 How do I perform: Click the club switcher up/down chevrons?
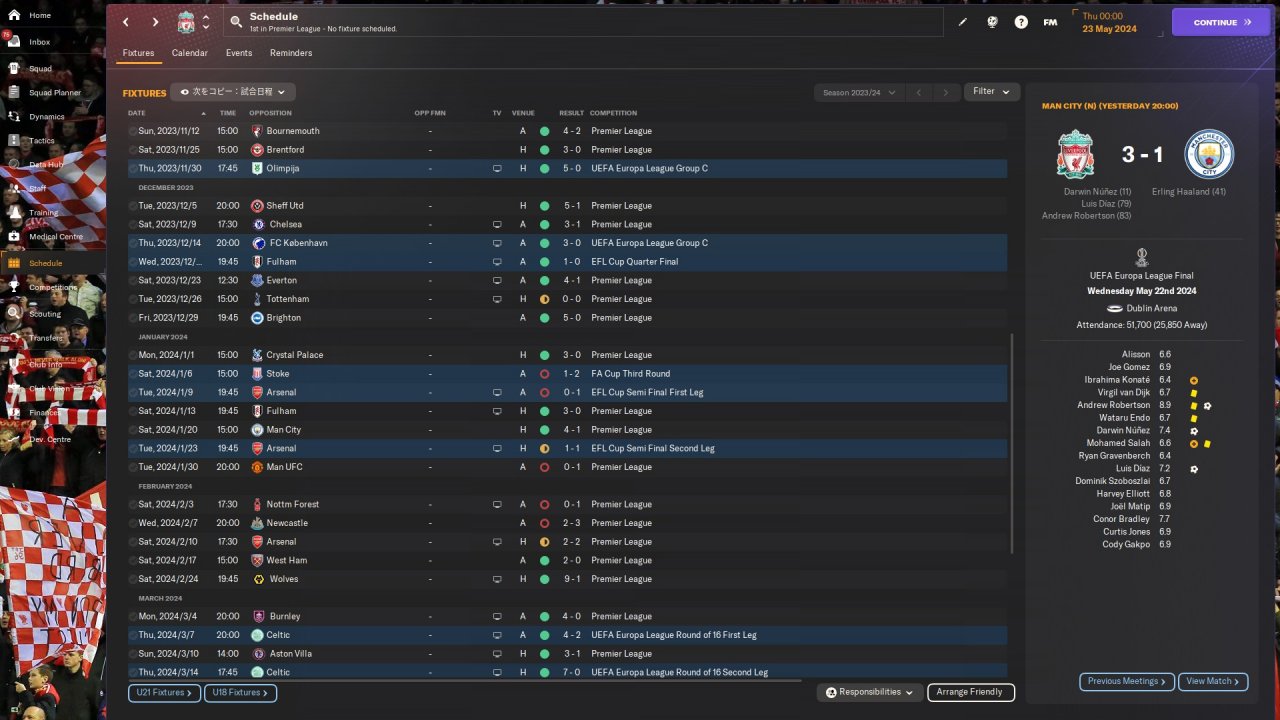tap(206, 22)
